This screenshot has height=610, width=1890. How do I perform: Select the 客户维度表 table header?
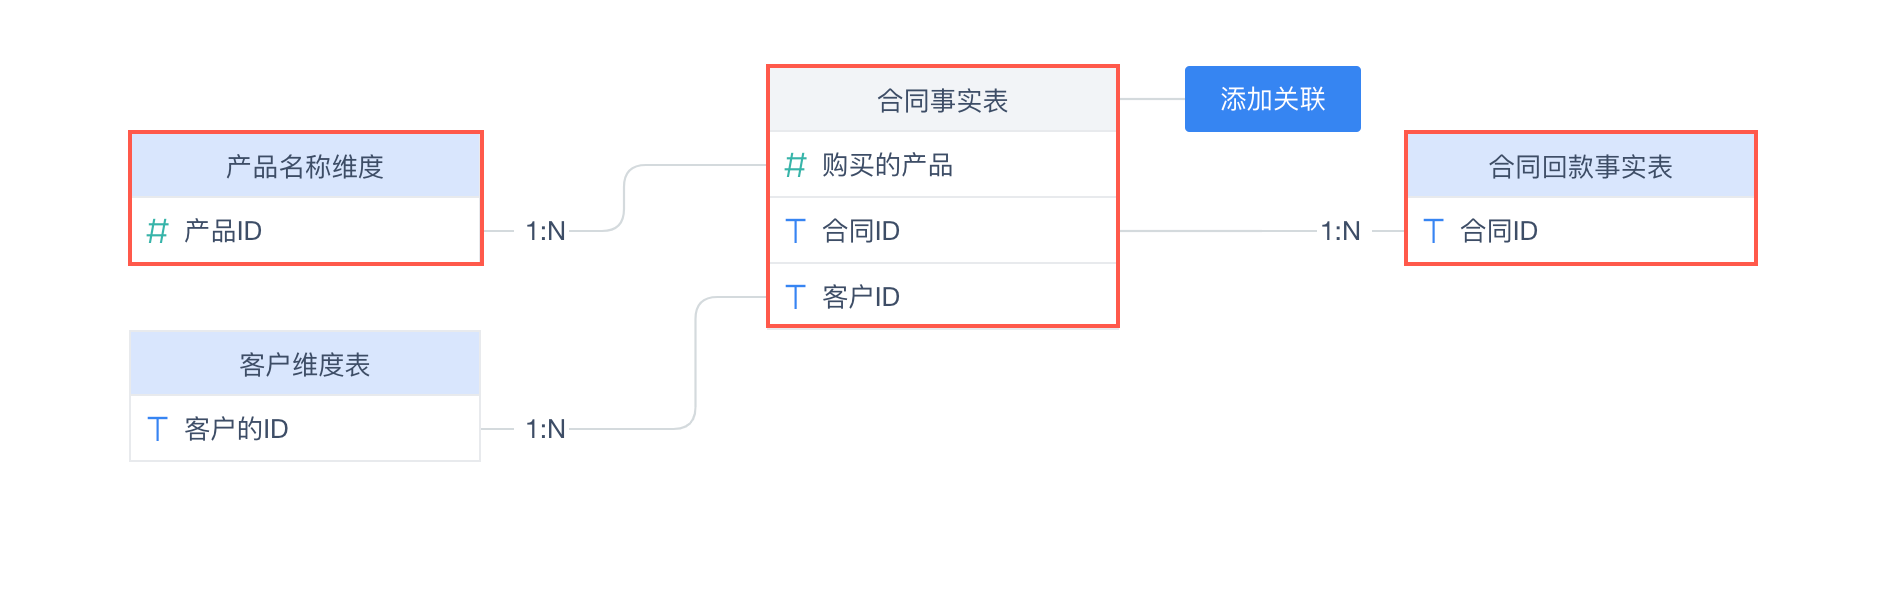pyautogui.click(x=305, y=364)
